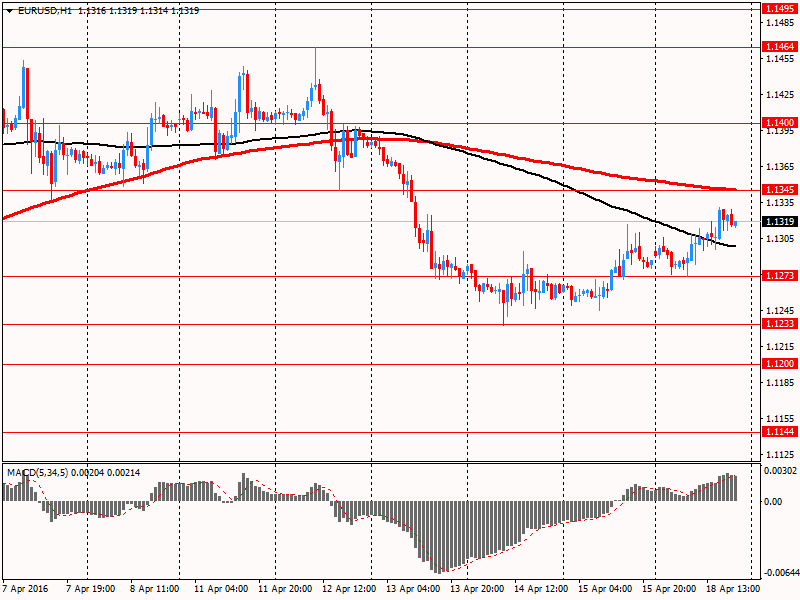
Task: Click the 8 Apr 11:00 time label
Action: [155, 588]
